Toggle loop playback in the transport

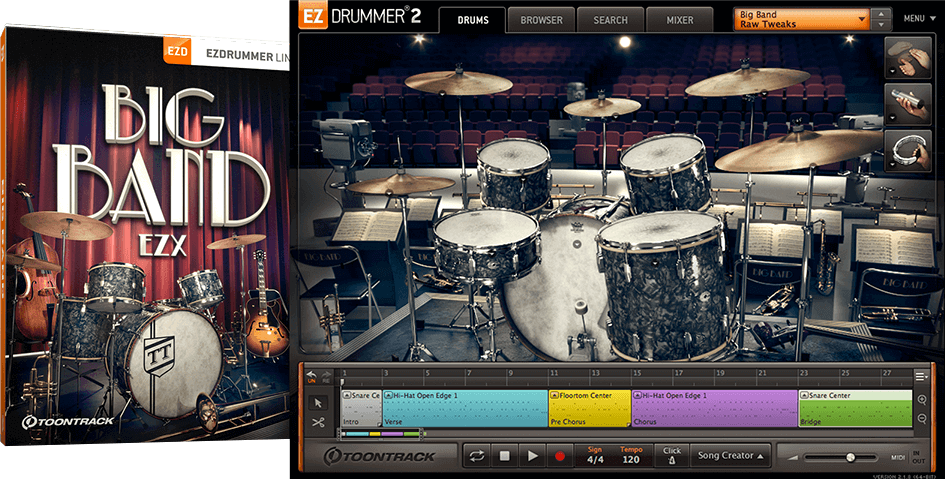pos(477,456)
